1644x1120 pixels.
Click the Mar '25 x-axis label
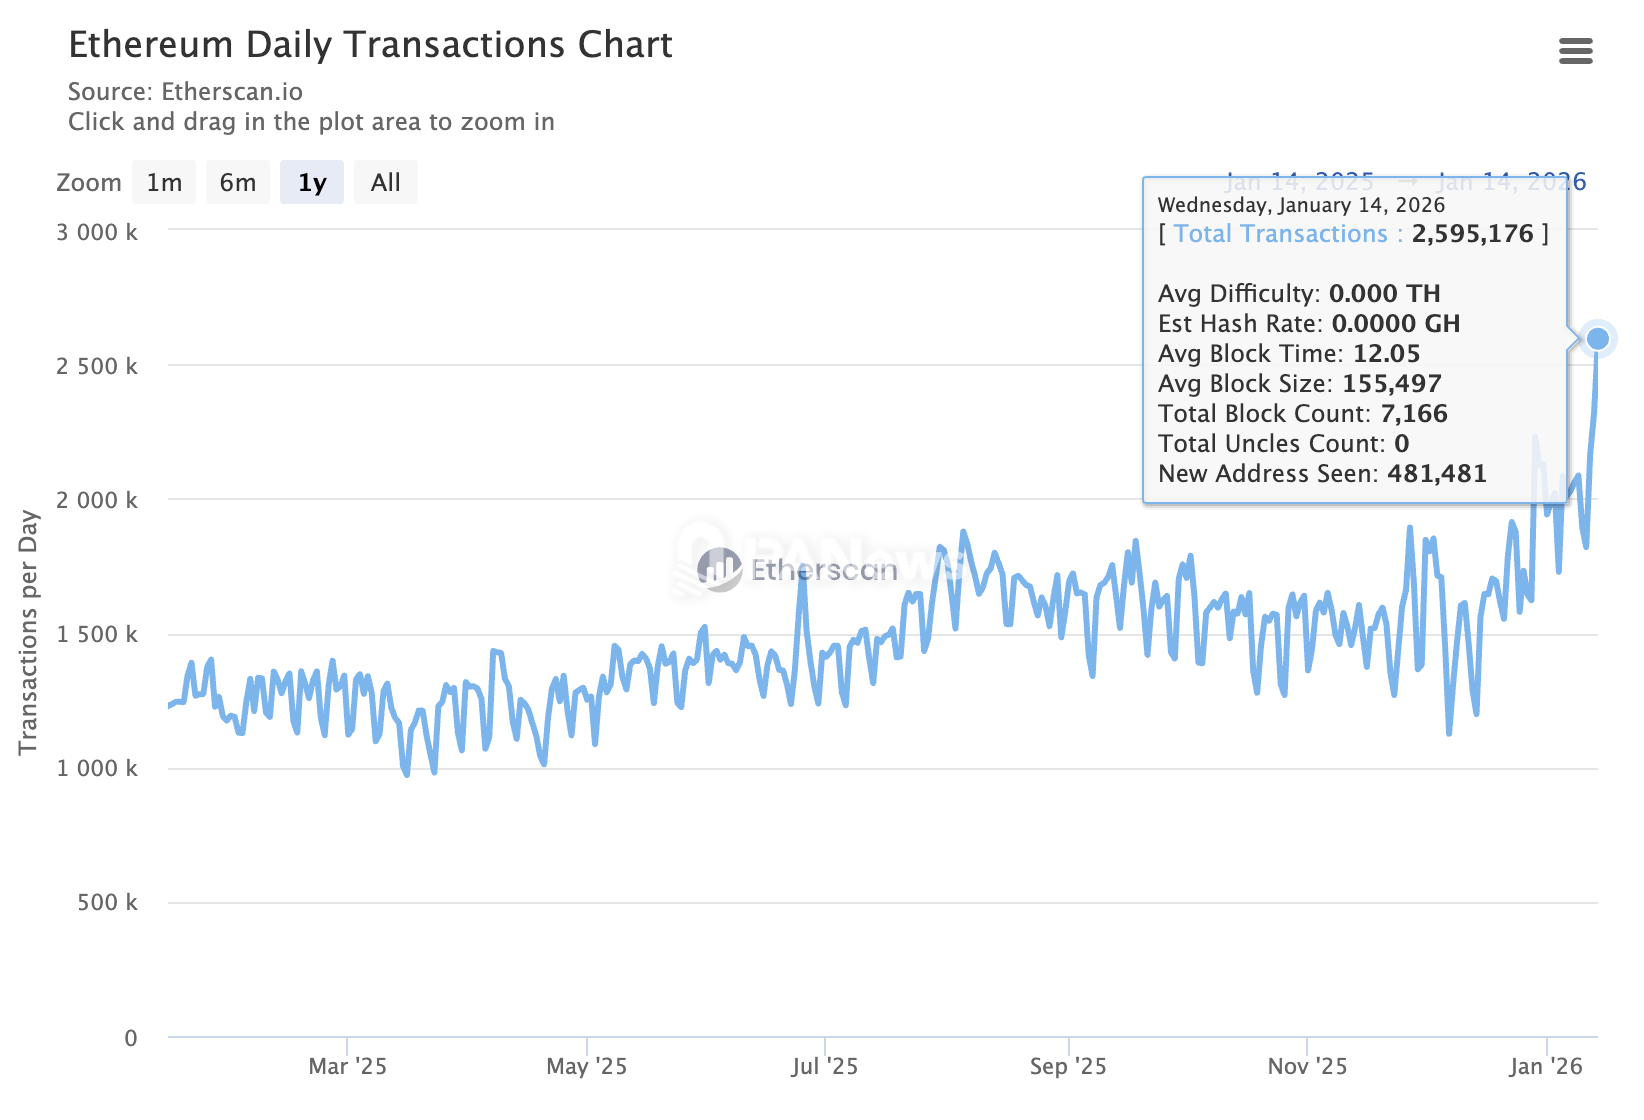(x=347, y=1066)
